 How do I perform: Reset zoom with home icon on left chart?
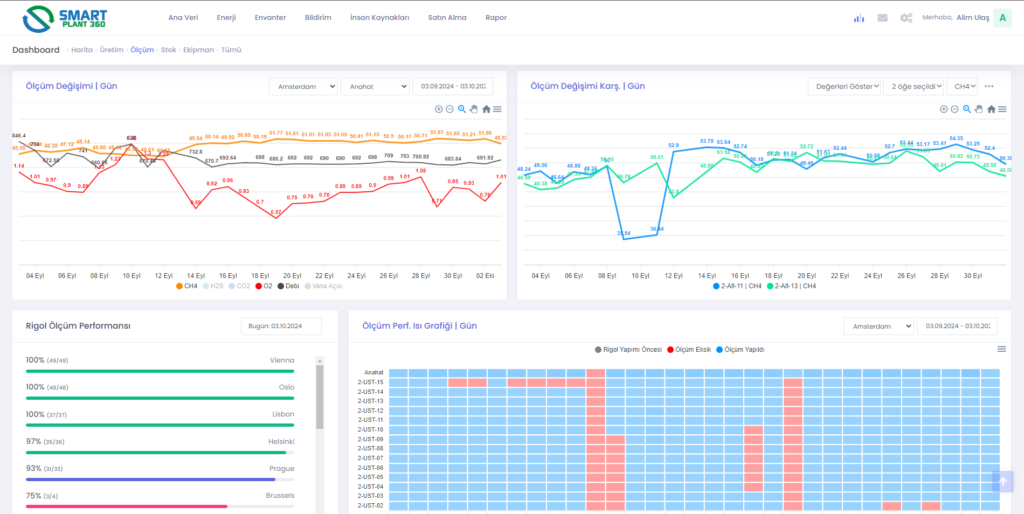486,109
